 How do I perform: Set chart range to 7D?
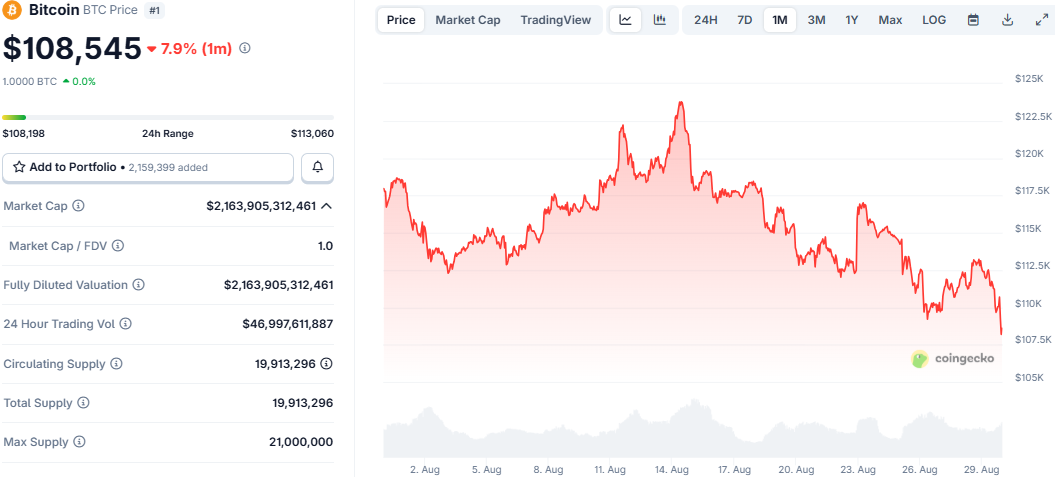coord(745,20)
